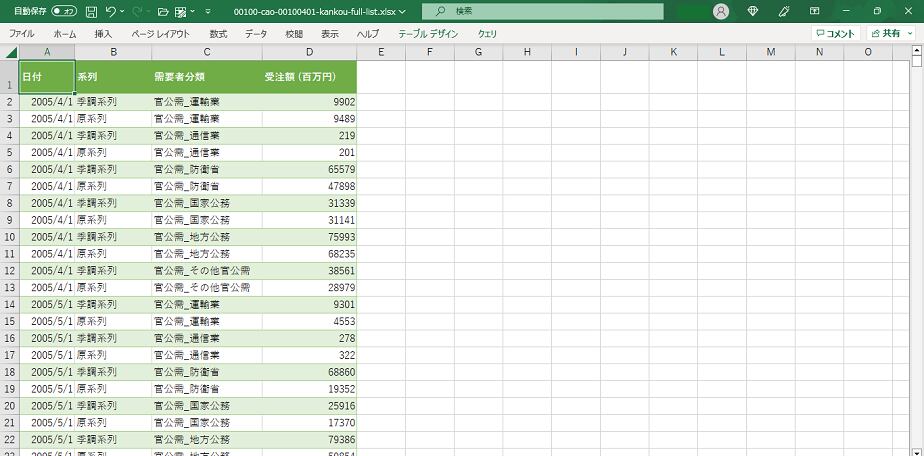Click the Undo arrow icon
Viewport: 924px width, 456px height.
pos(111,11)
